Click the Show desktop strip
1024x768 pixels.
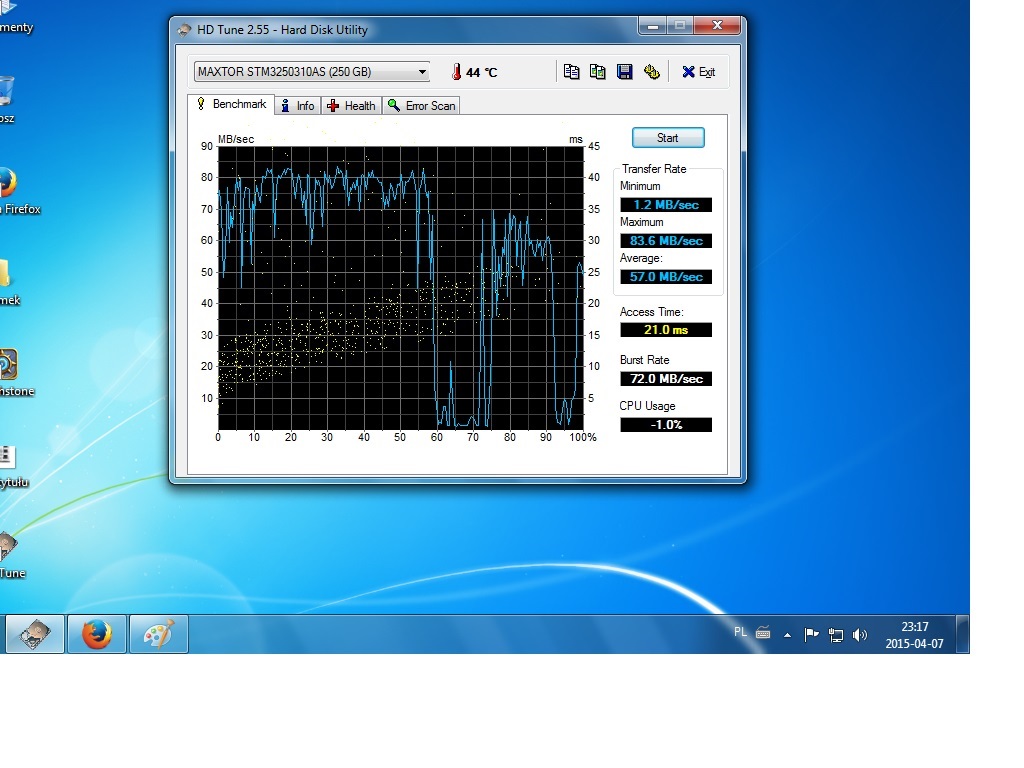click(x=963, y=633)
